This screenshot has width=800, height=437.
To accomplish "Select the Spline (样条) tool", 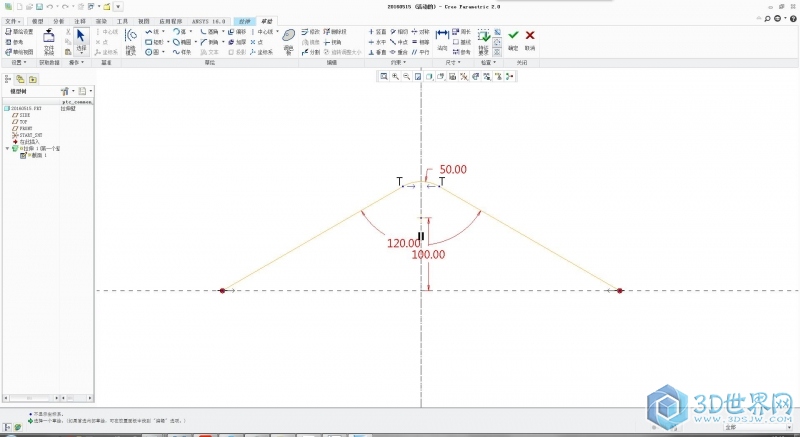I will [182, 52].
